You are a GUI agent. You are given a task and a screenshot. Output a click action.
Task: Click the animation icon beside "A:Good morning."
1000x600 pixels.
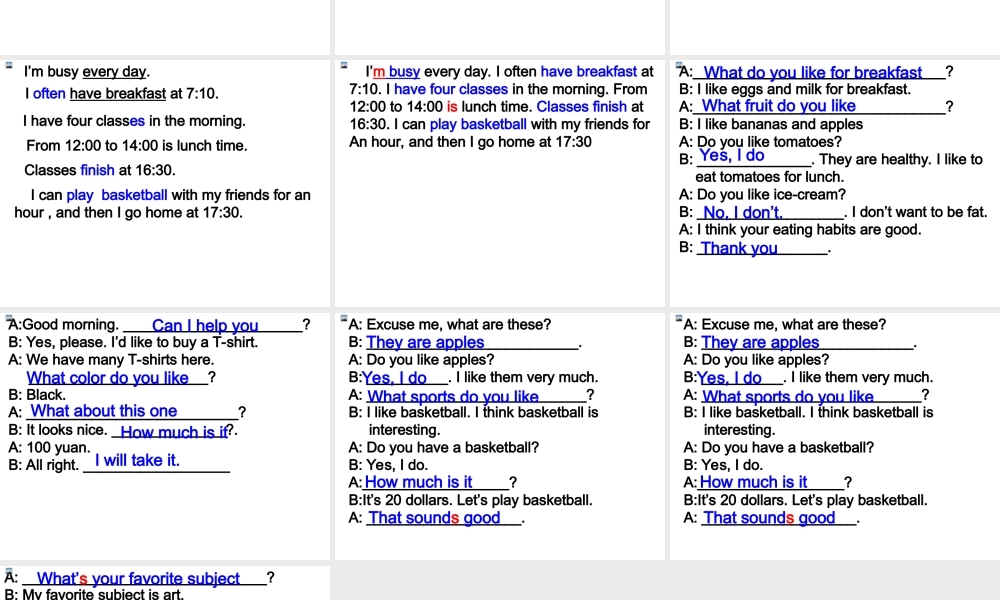pos(9,318)
